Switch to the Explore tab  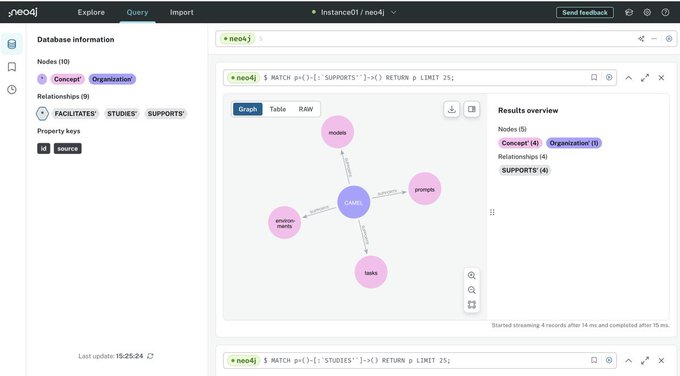click(91, 12)
